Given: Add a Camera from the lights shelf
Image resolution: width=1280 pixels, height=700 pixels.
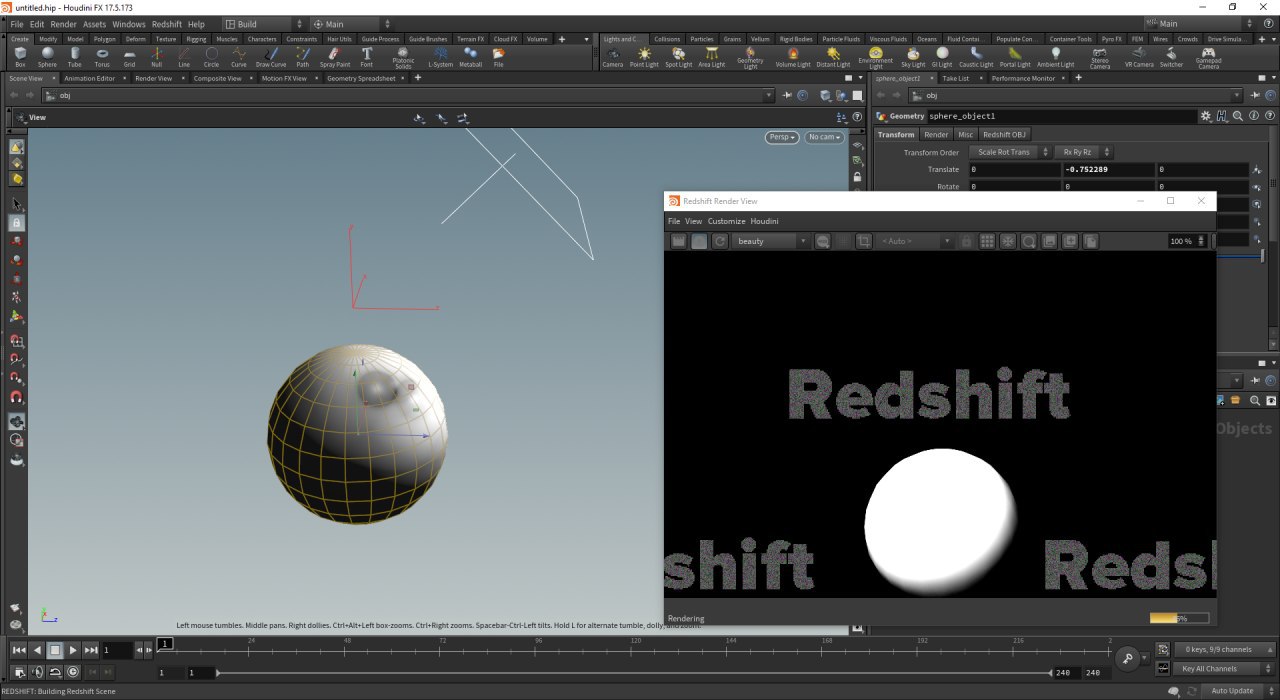Looking at the screenshot, I should pyautogui.click(x=613, y=56).
